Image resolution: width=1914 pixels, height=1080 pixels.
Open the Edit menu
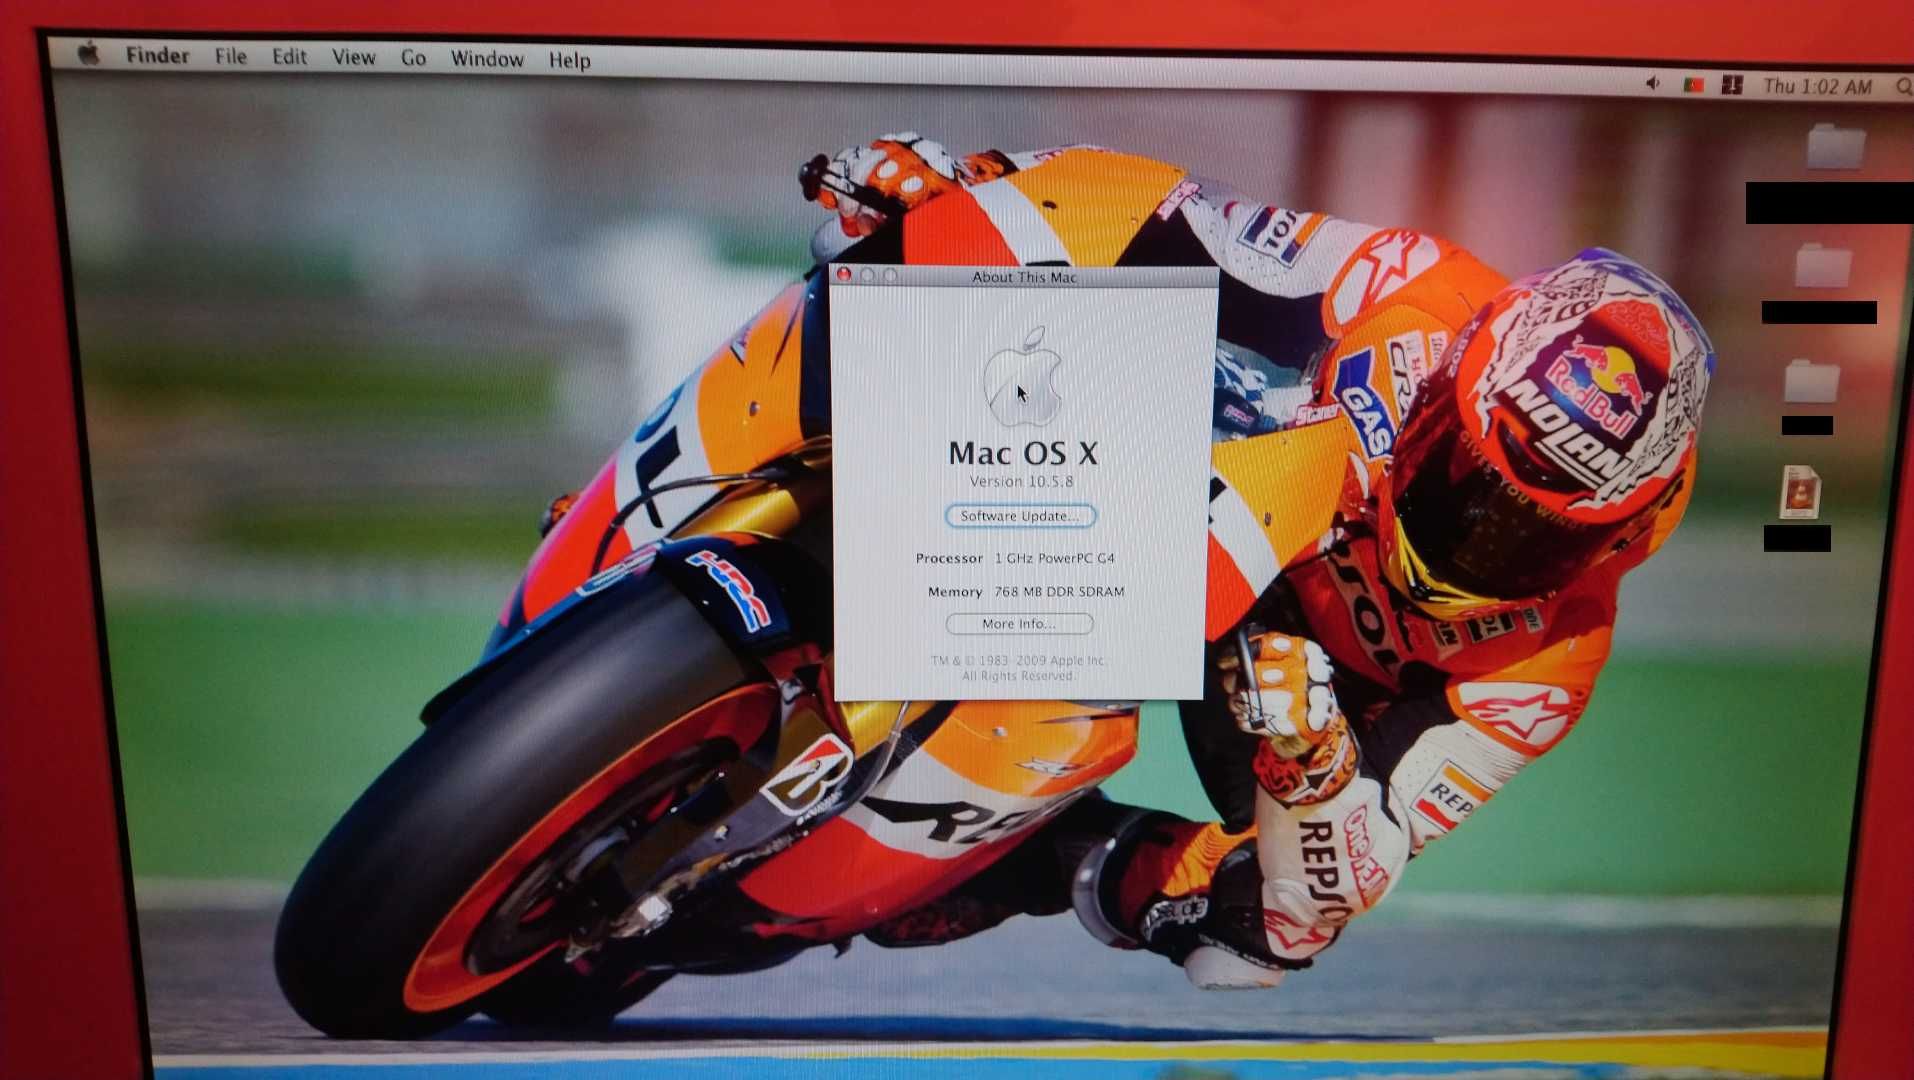[289, 57]
